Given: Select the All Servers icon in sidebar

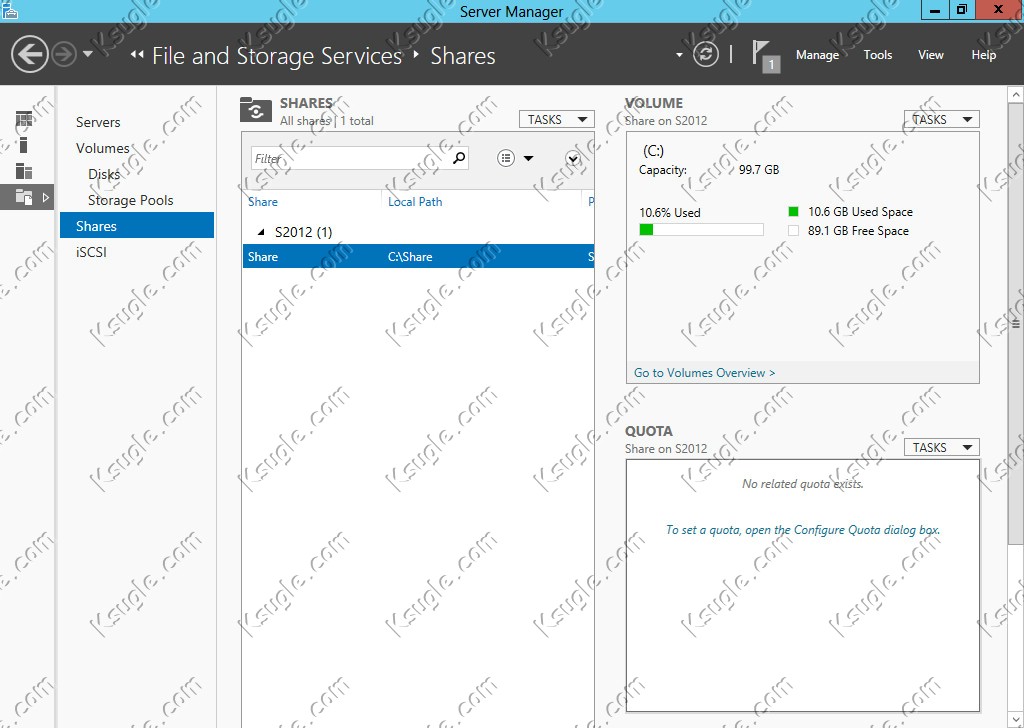Looking at the screenshot, I should click(24, 171).
